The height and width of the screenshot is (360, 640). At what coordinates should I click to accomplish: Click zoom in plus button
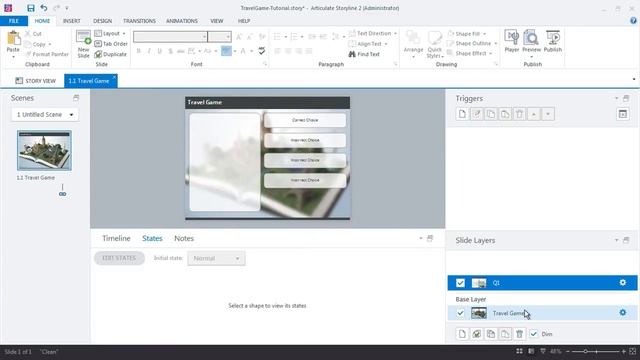[624, 351]
